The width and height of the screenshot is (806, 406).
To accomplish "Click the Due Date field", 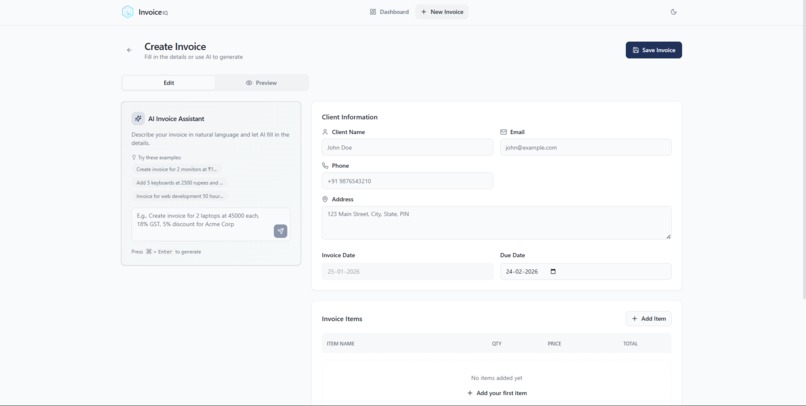I will (x=585, y=271).
